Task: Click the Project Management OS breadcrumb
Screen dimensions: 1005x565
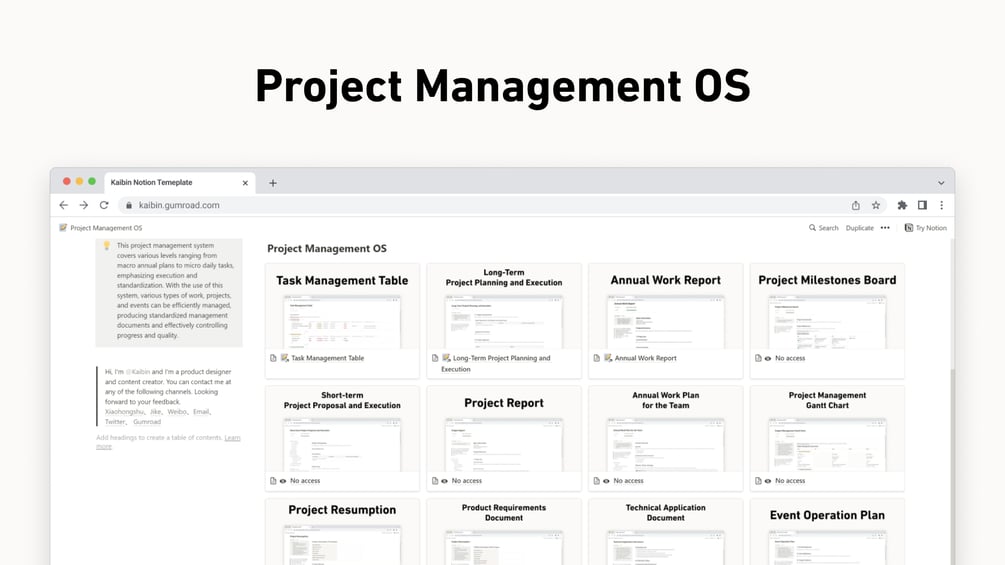Action: (x=106, y=227)
